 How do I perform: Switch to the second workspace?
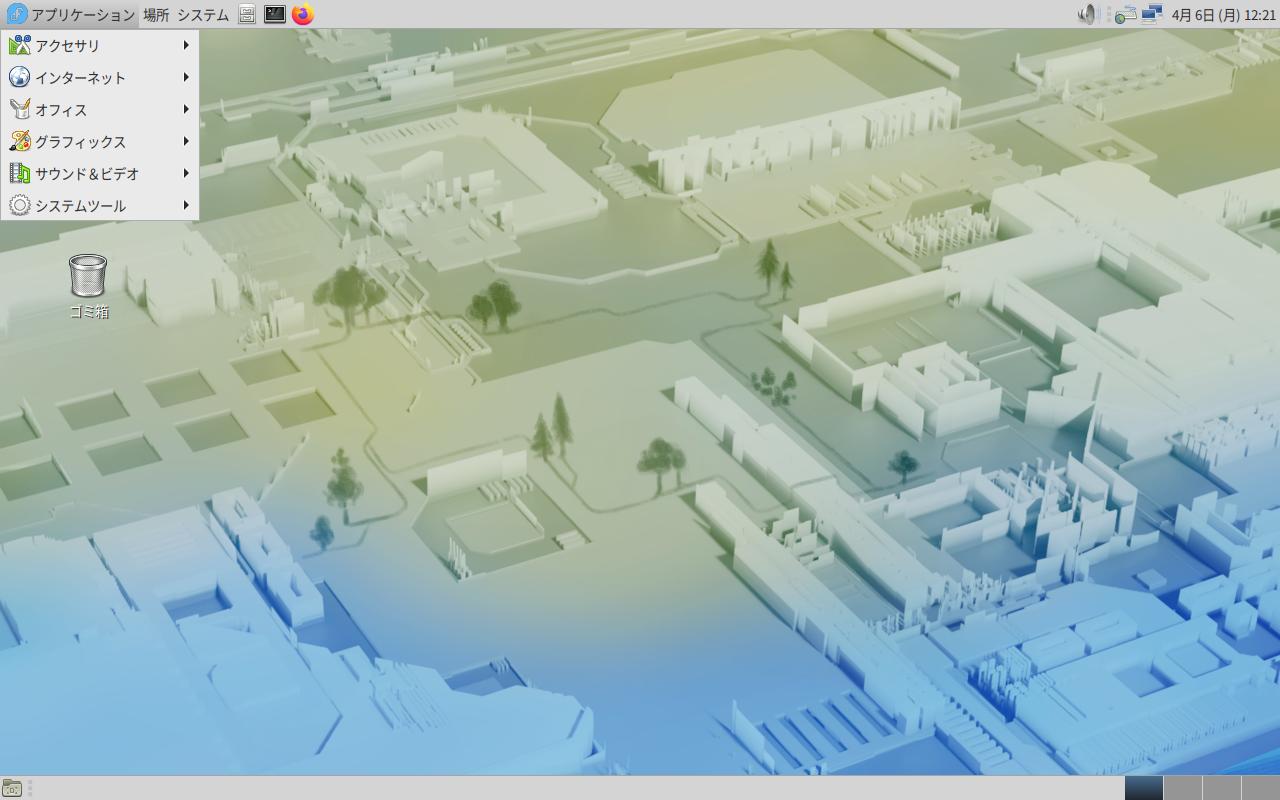click(1183, 788)
